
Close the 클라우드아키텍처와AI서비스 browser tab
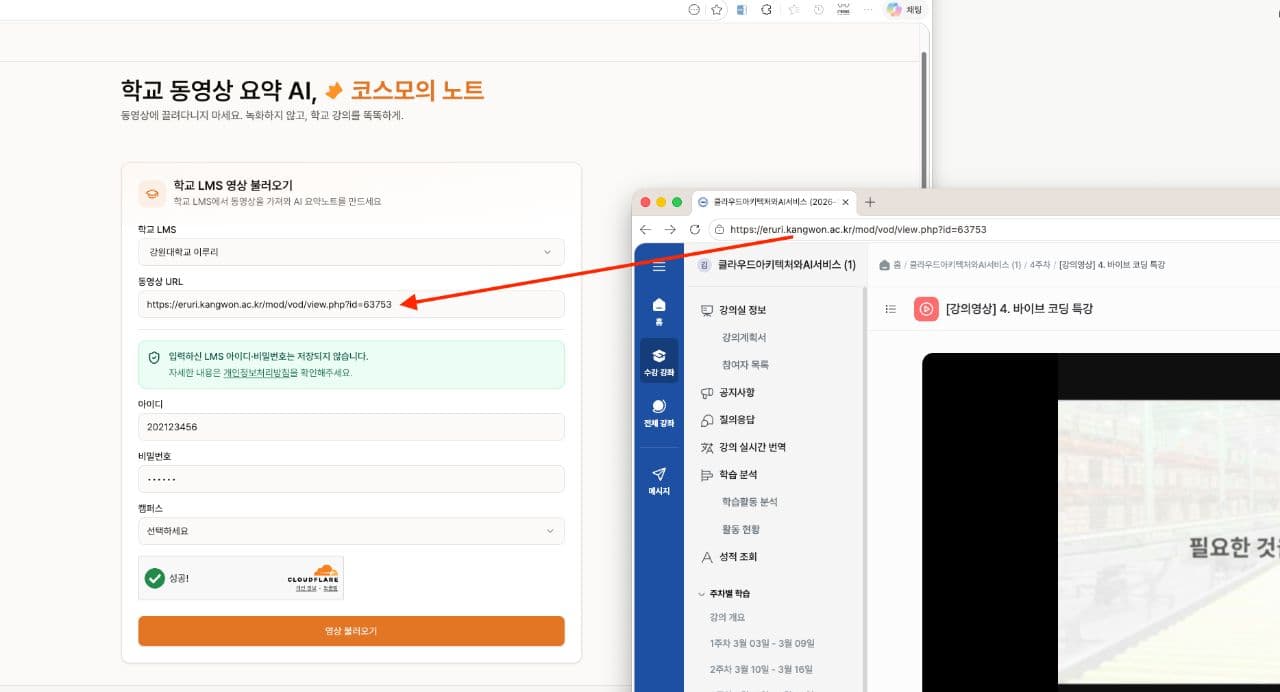[x=845, y=202]
